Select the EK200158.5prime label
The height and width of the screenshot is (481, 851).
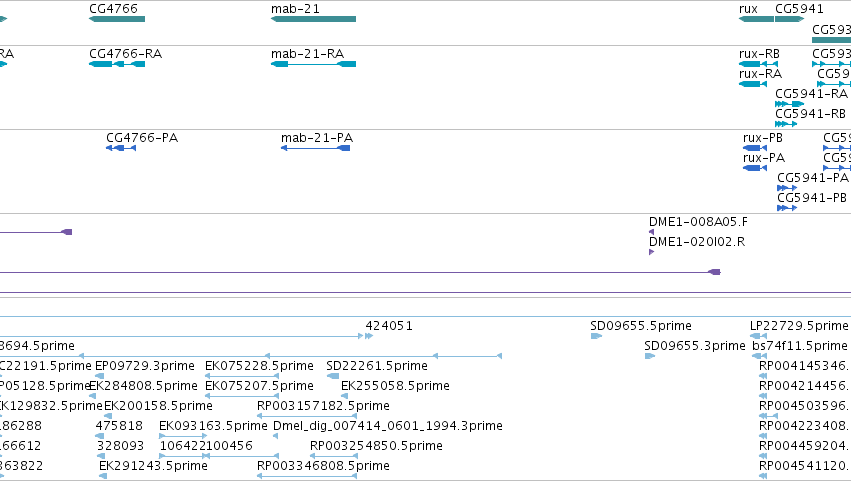[x=158, y=406]
